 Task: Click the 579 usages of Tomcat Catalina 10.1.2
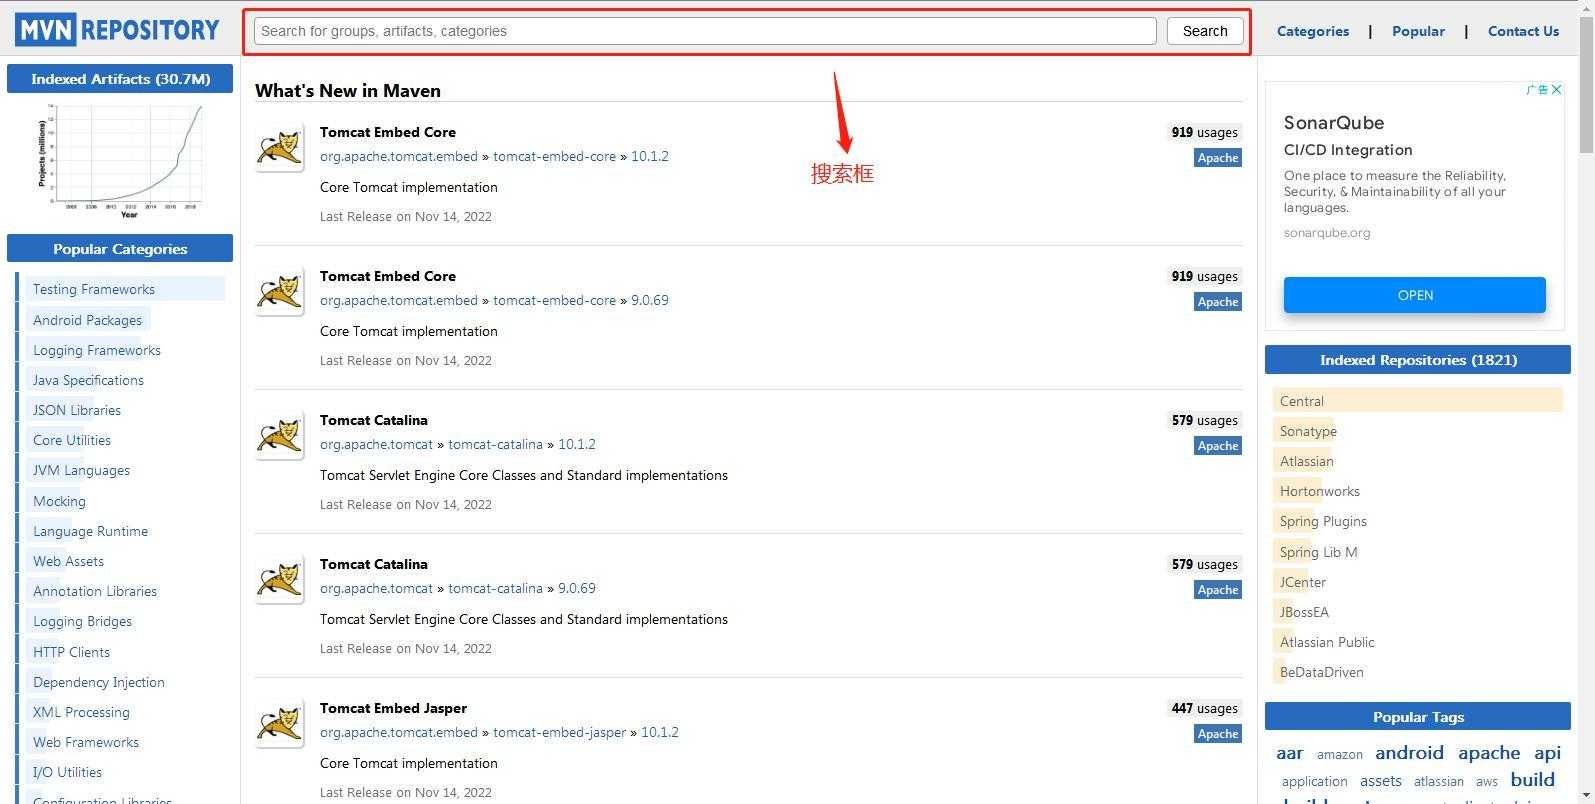coord(1205,420)
